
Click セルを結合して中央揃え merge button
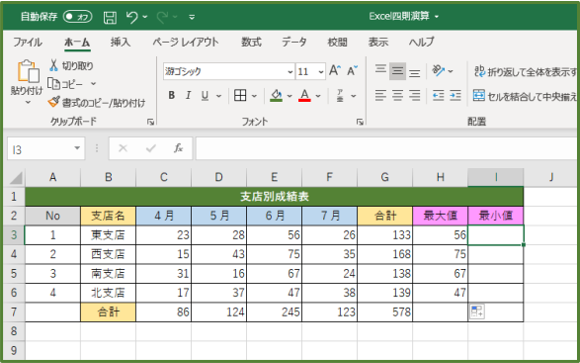[x=525, y=96]
